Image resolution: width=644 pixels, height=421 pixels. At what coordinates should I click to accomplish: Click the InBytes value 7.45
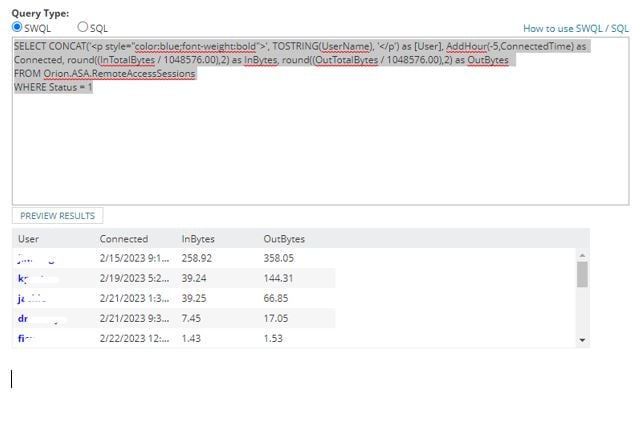tap(191, 318)
